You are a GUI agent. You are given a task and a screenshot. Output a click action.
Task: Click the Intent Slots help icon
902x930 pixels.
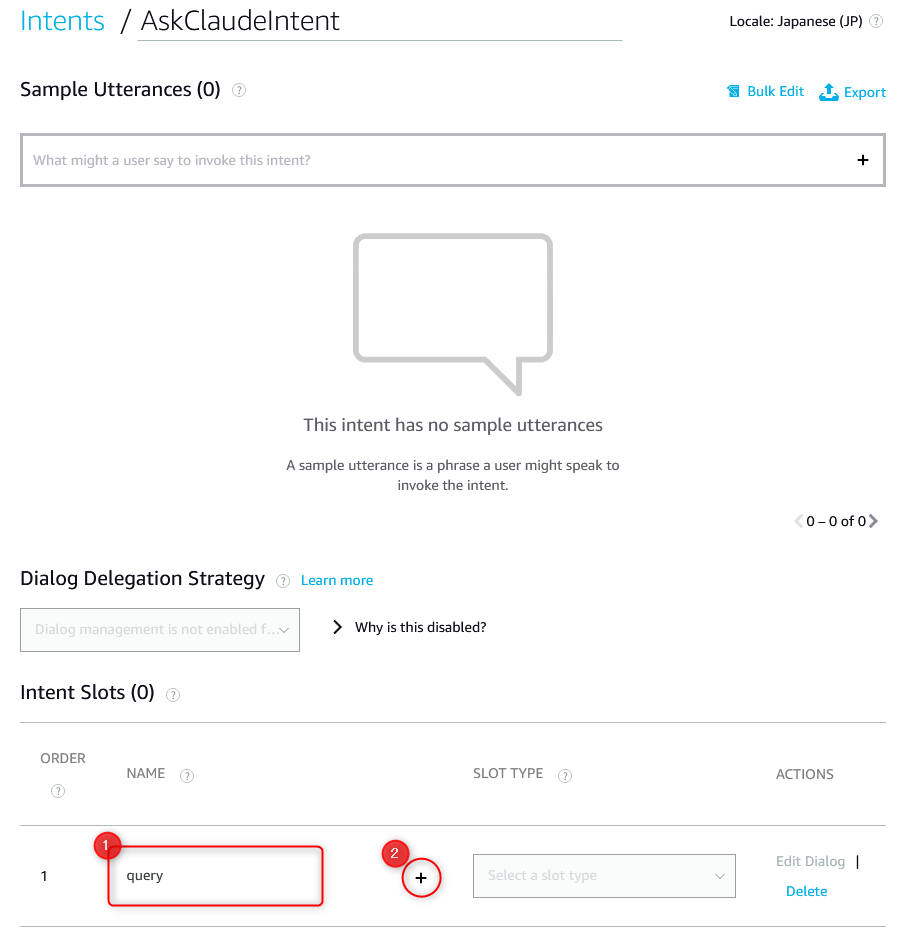click(x=172, y=694)
